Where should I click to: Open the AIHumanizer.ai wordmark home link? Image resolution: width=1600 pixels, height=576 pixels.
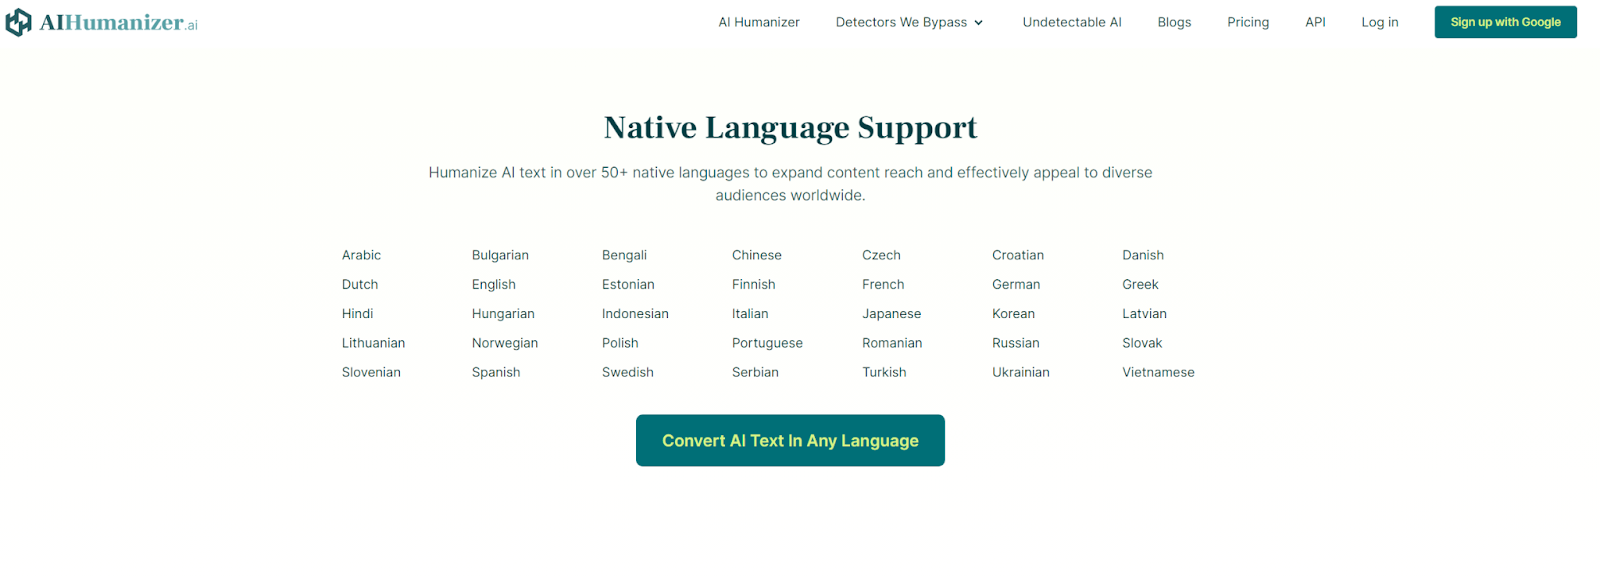pyautogui.click(x=119, y=22)
